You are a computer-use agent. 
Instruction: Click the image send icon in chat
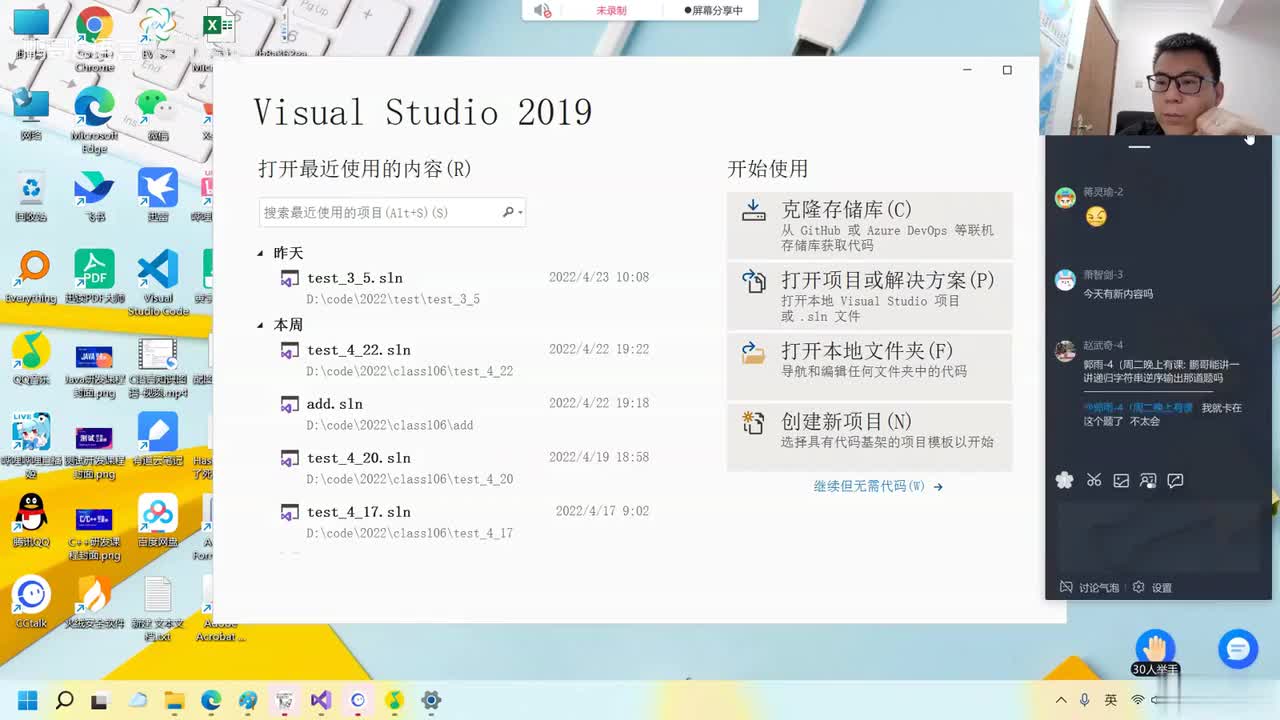[1121, 481]
